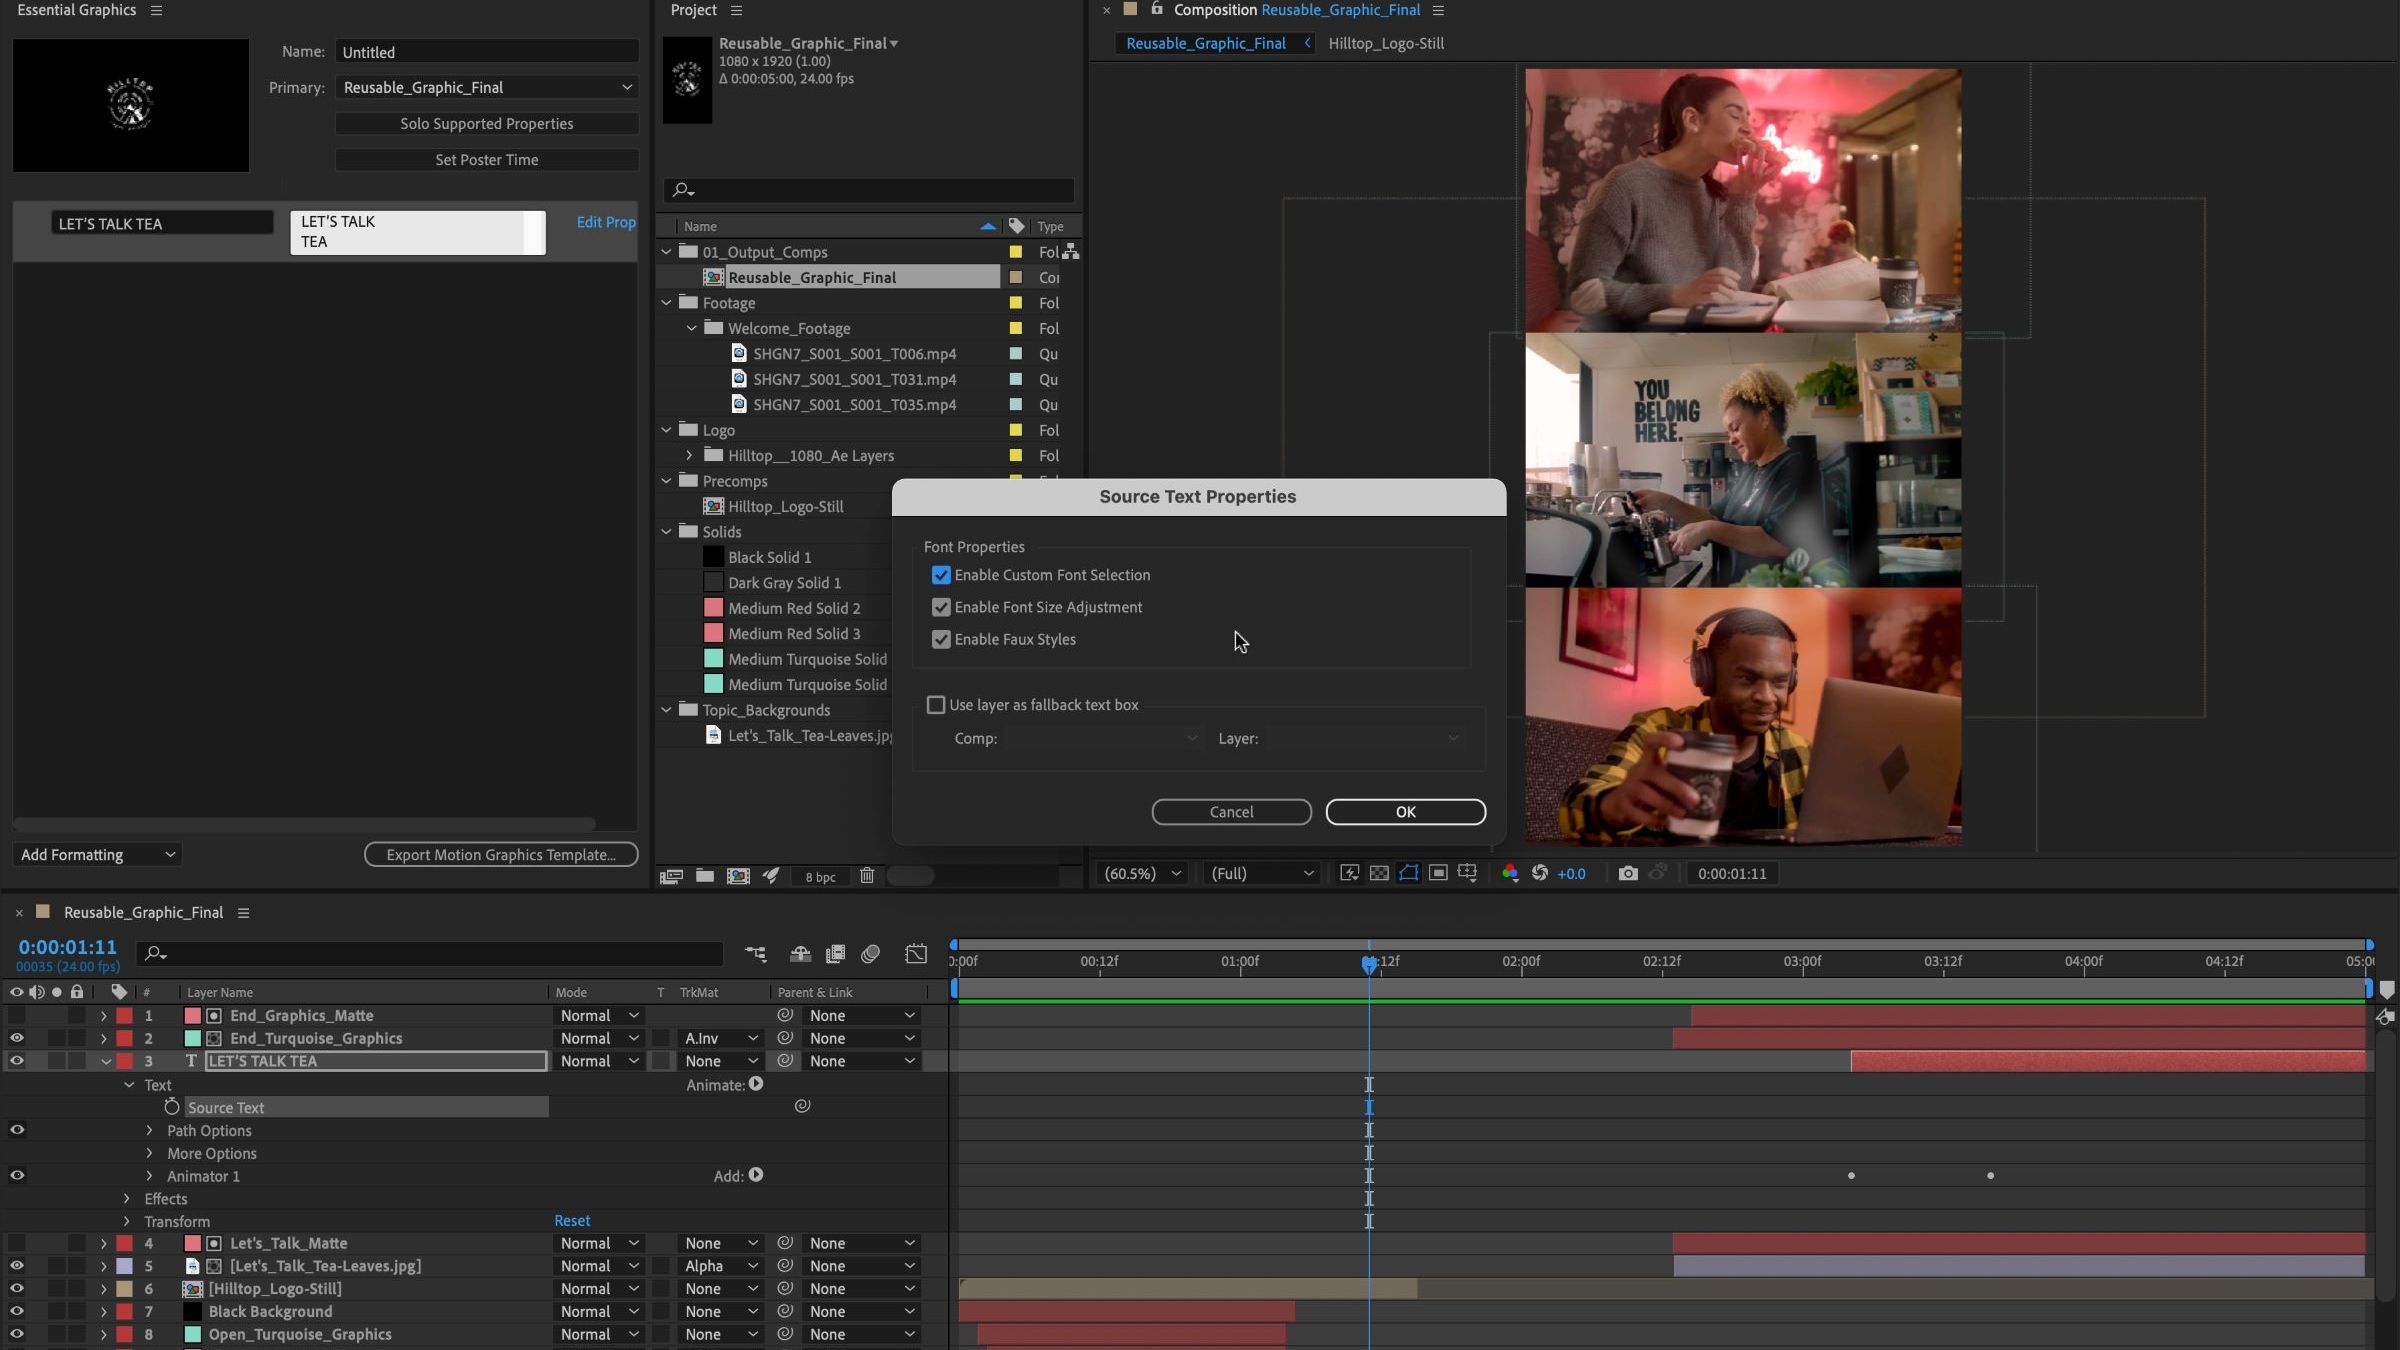Image resolution: width=2400 pixels, height=1350 pixels.
Task: Toggle the transparency grid in viewer
Action: pos(1379,873)
